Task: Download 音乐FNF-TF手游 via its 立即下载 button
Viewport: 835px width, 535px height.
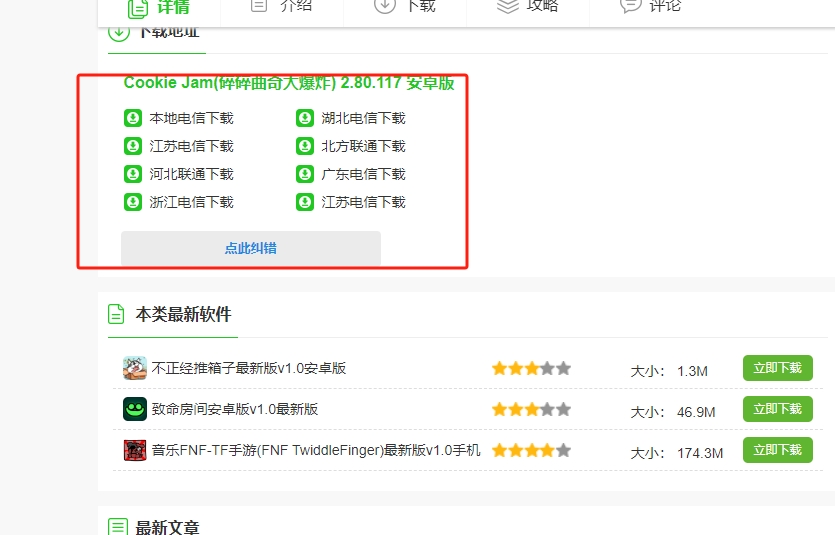Action: (777, 450)
